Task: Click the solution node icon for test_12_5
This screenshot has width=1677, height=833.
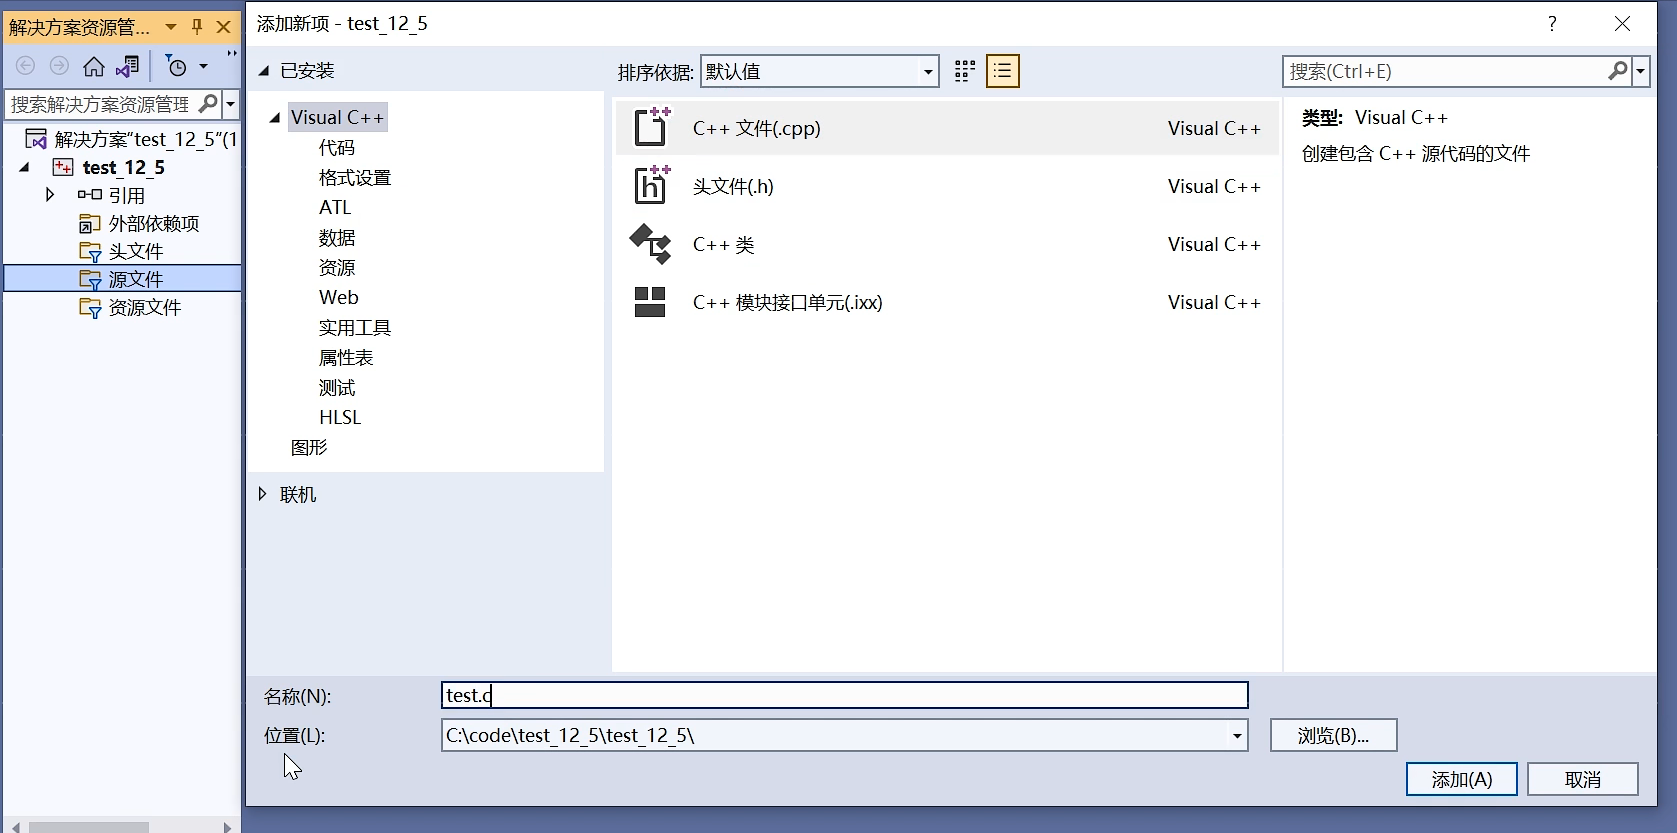Action: point(36,139)
